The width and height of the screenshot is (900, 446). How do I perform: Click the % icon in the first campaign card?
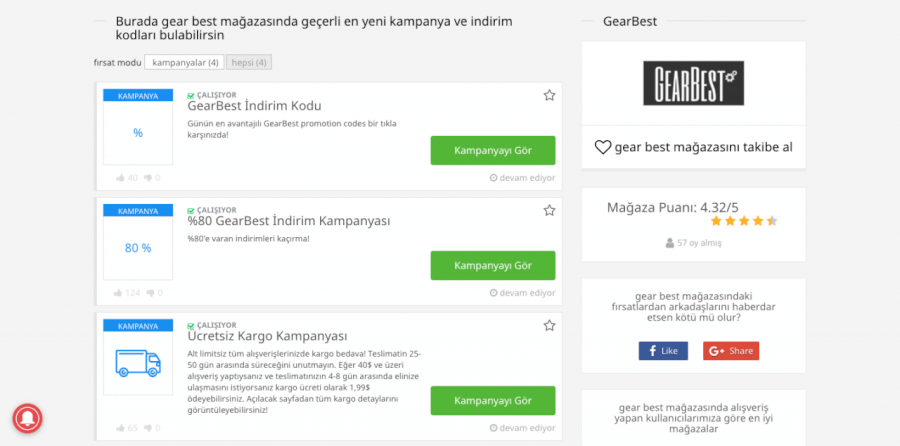138,133
